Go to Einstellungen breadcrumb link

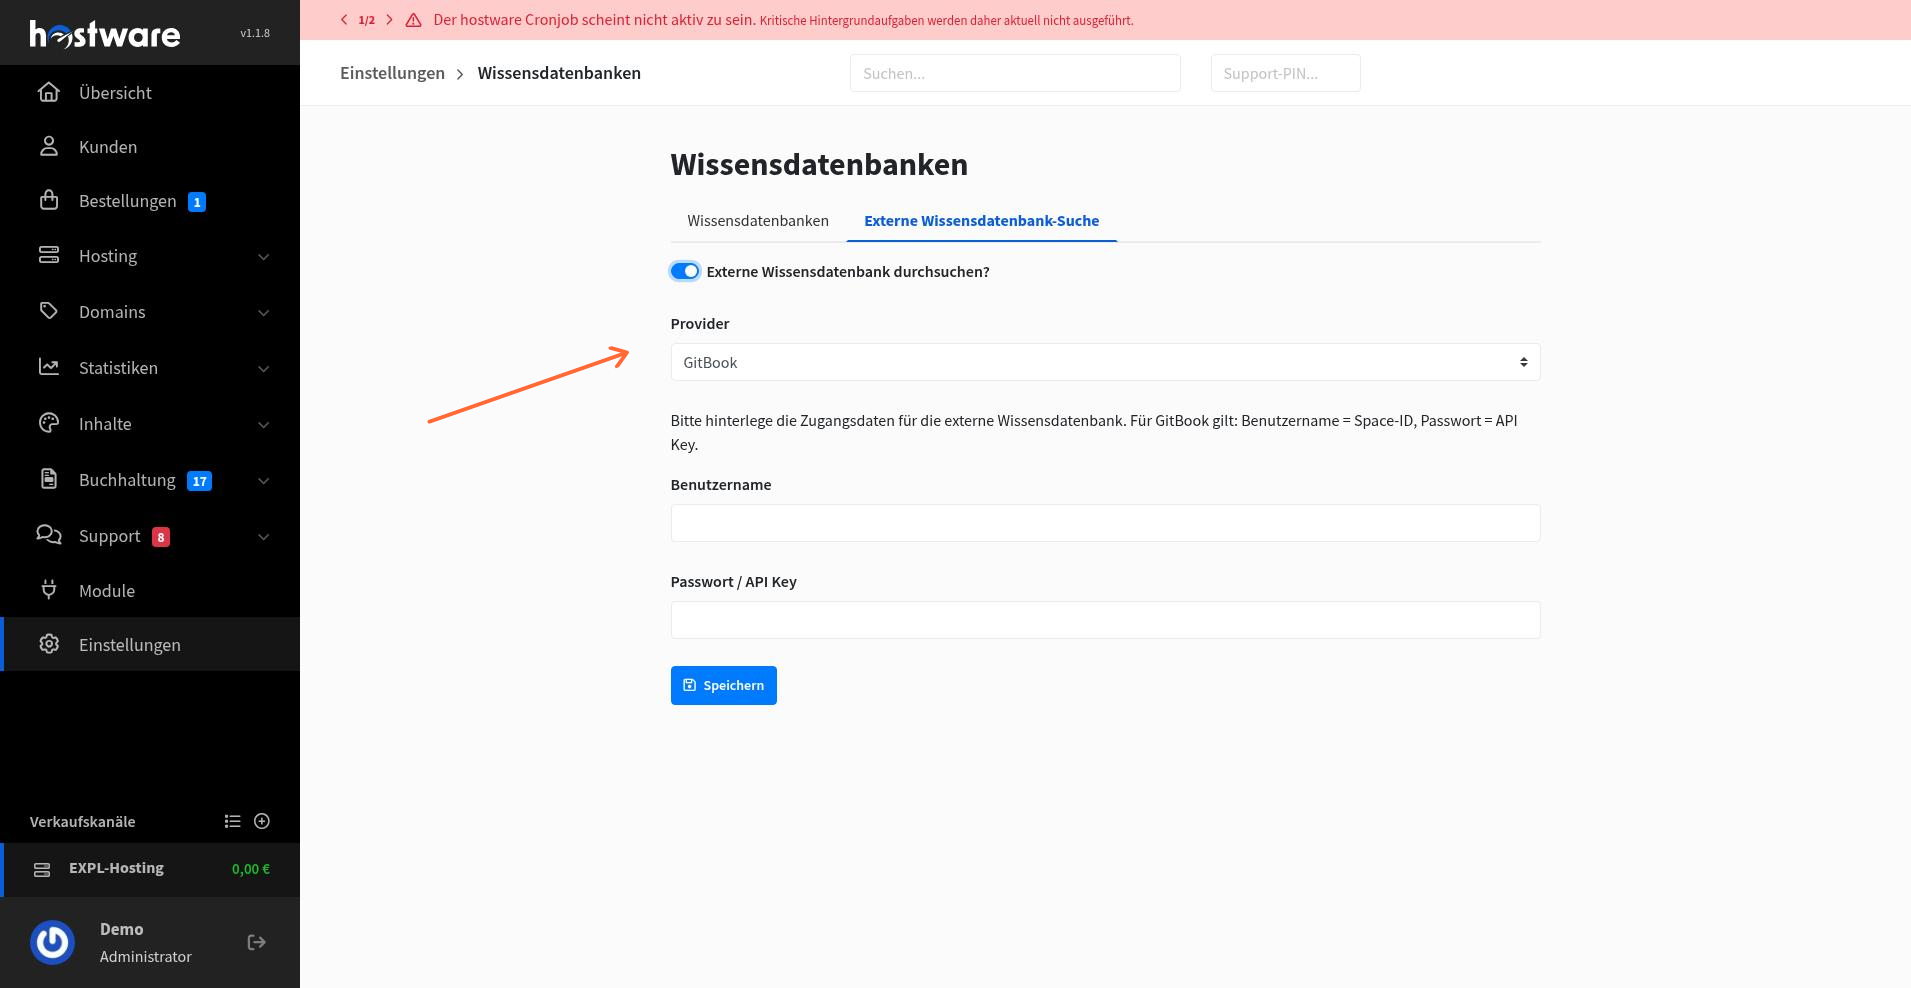coord(392,73)
